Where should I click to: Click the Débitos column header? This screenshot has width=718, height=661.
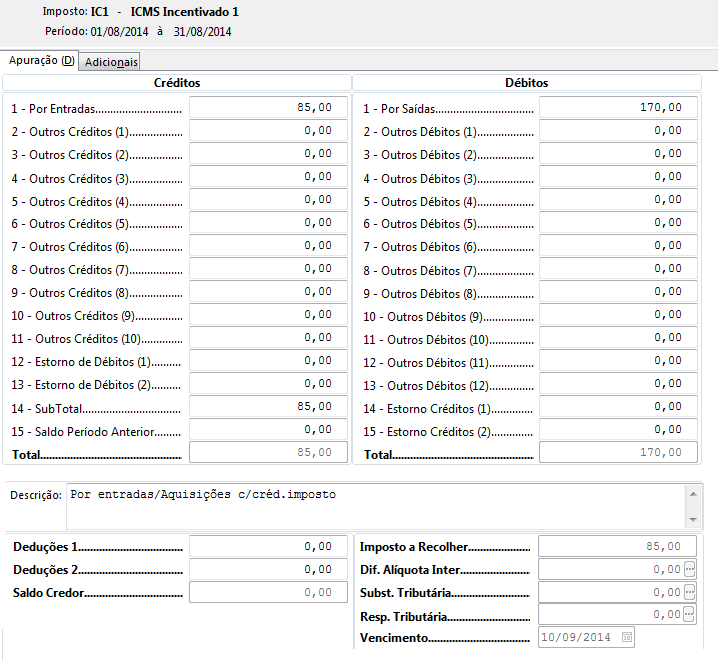tap(527, 83)
